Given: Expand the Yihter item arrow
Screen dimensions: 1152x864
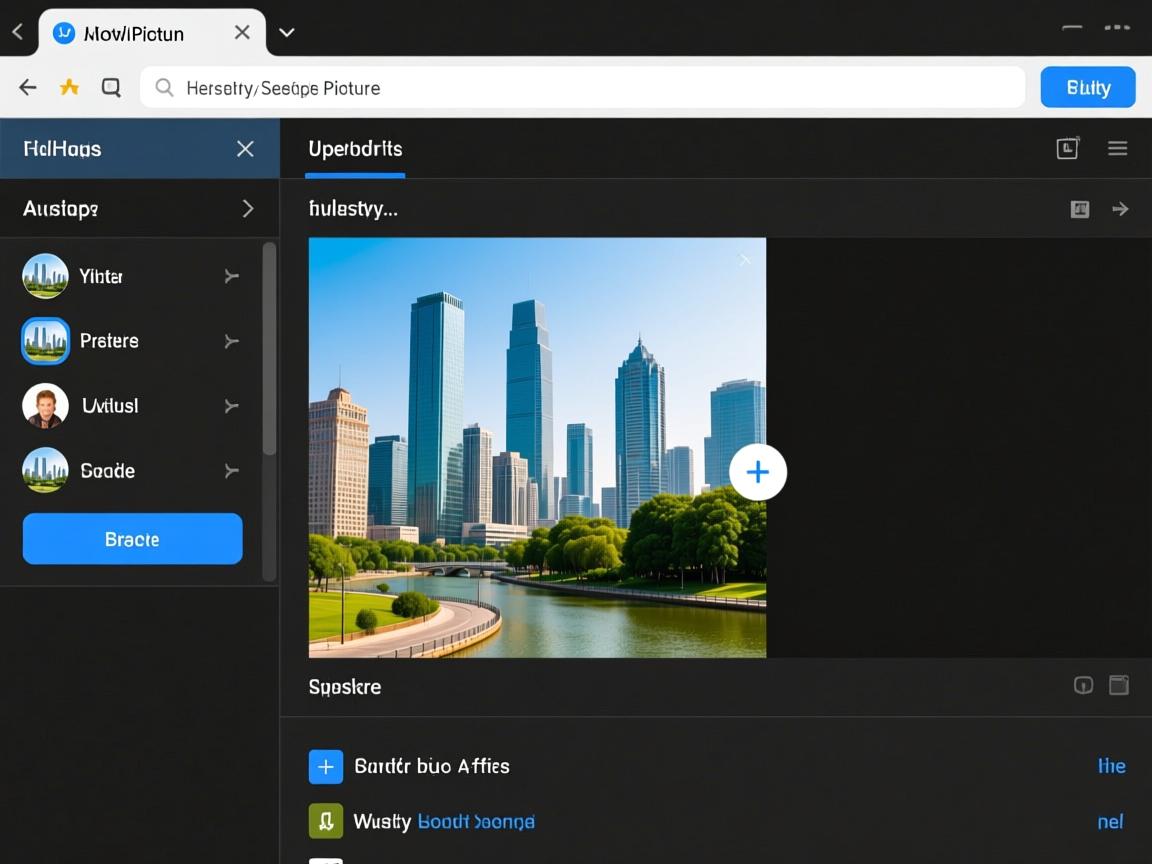Looking at the screenshot, I should (232, 276).
